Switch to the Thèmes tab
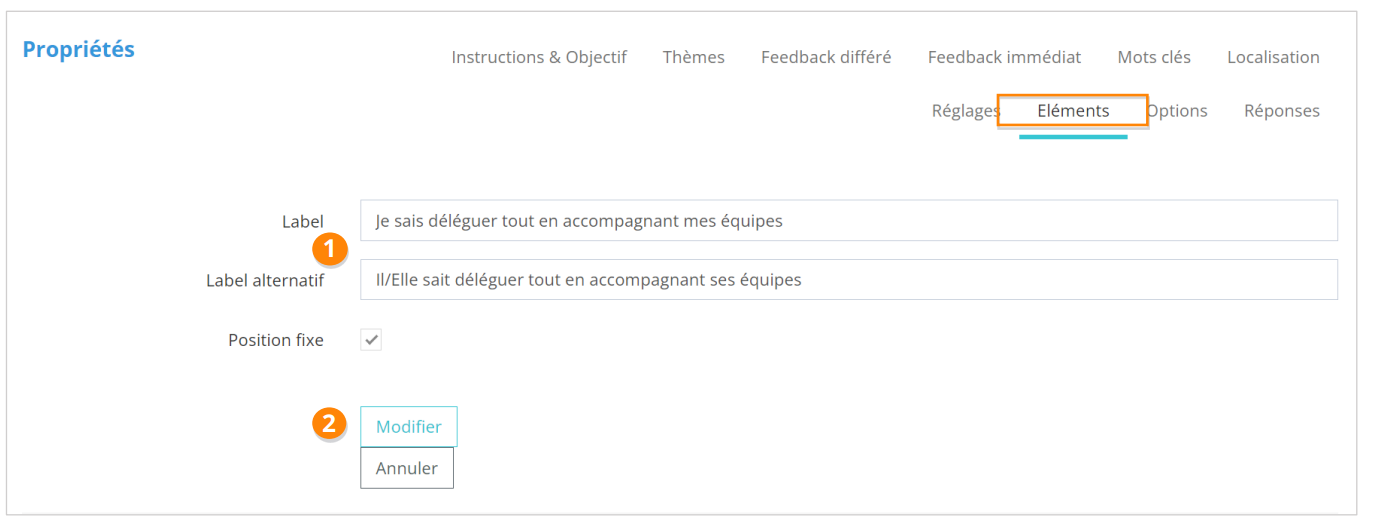 coord(693,57)
